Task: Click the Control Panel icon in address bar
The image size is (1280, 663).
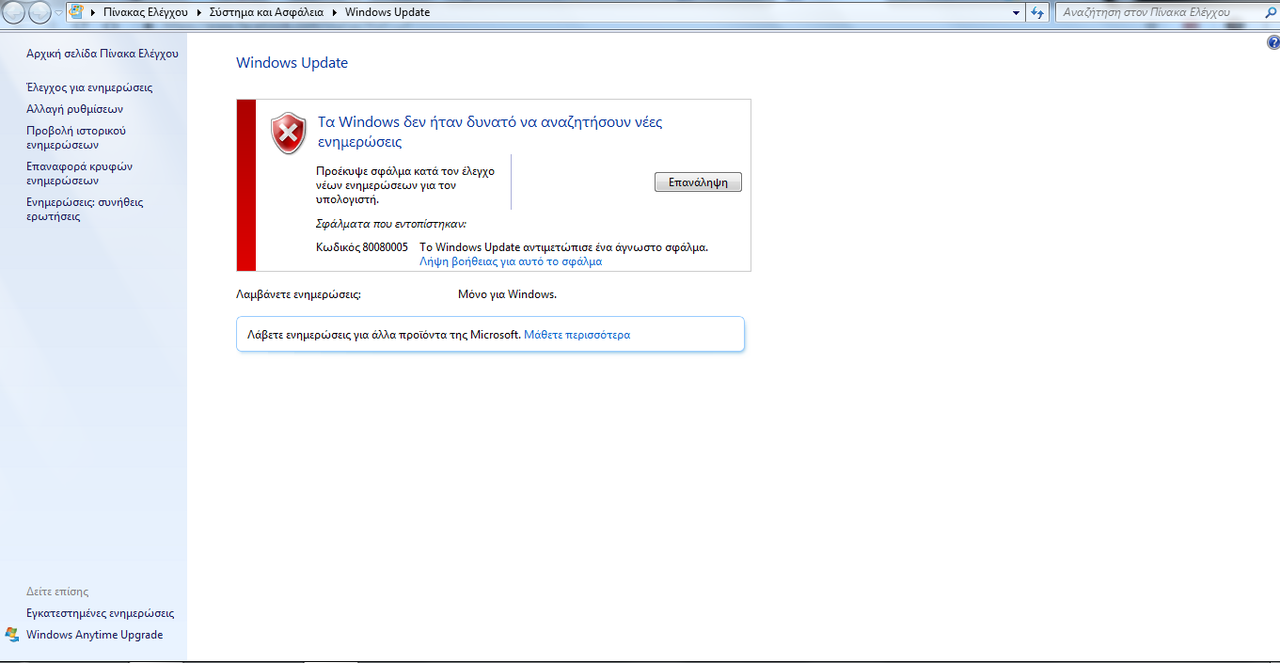Action: pos(75,12)
